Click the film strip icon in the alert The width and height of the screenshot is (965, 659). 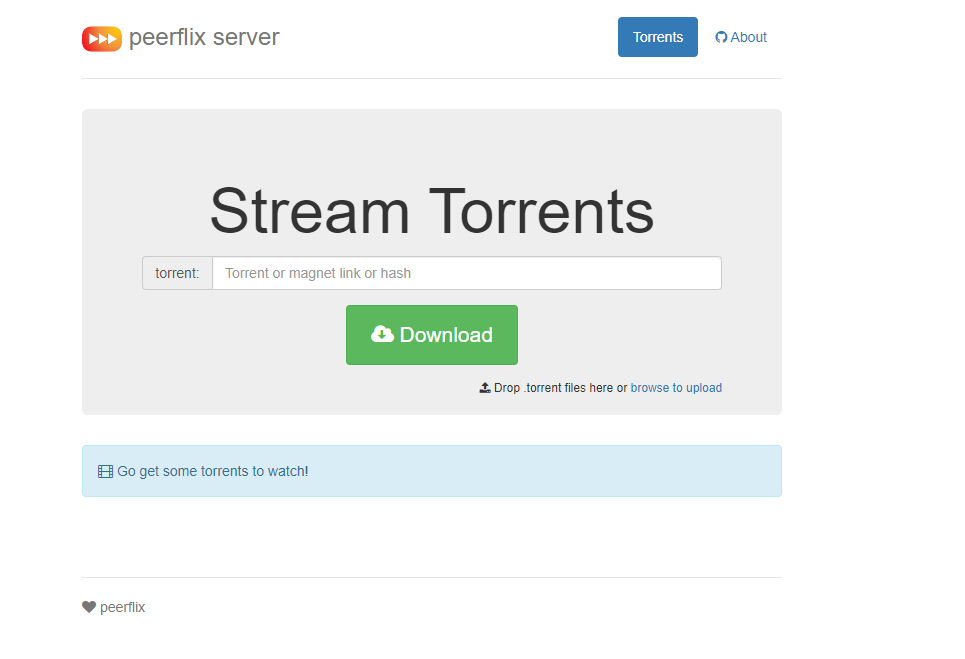pos(106,470)
